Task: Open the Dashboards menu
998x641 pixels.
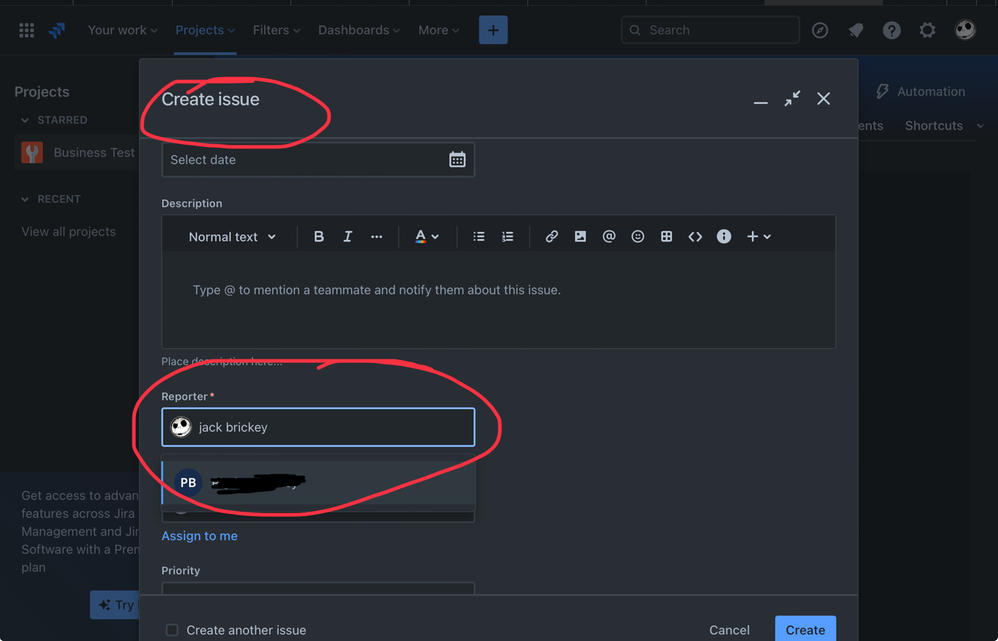Action: 359,30
